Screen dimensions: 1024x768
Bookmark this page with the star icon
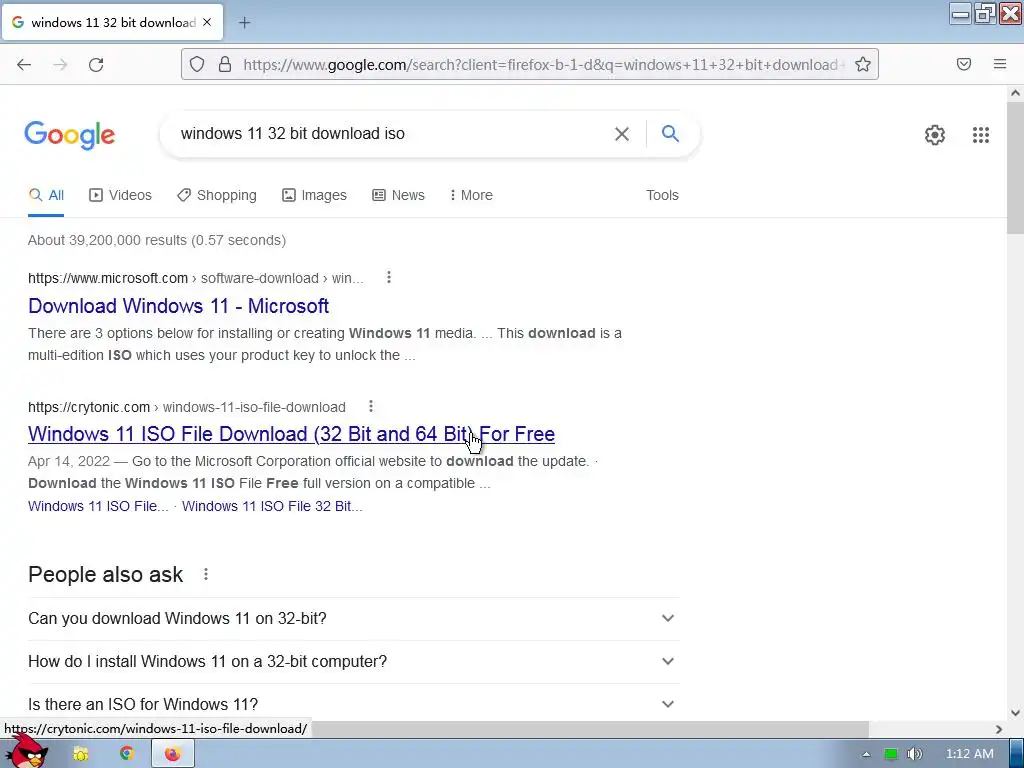tap(863, 64)
